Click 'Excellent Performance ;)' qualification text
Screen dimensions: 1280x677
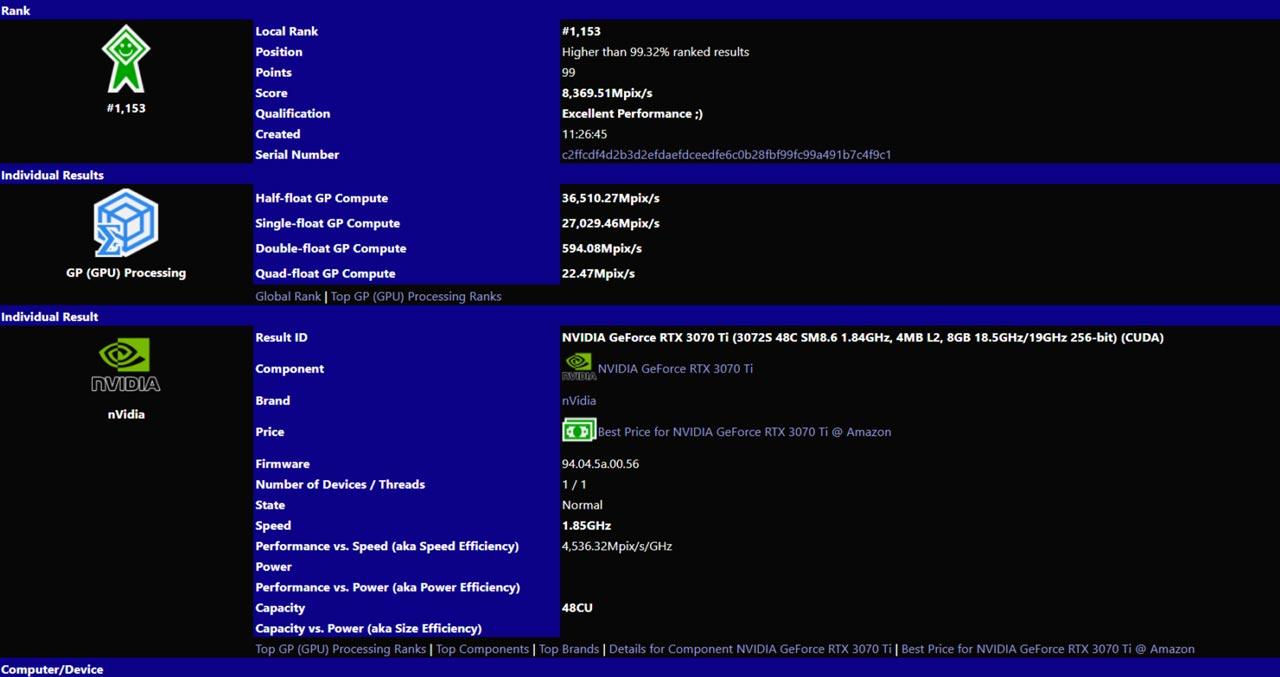(x=632, y=114)
